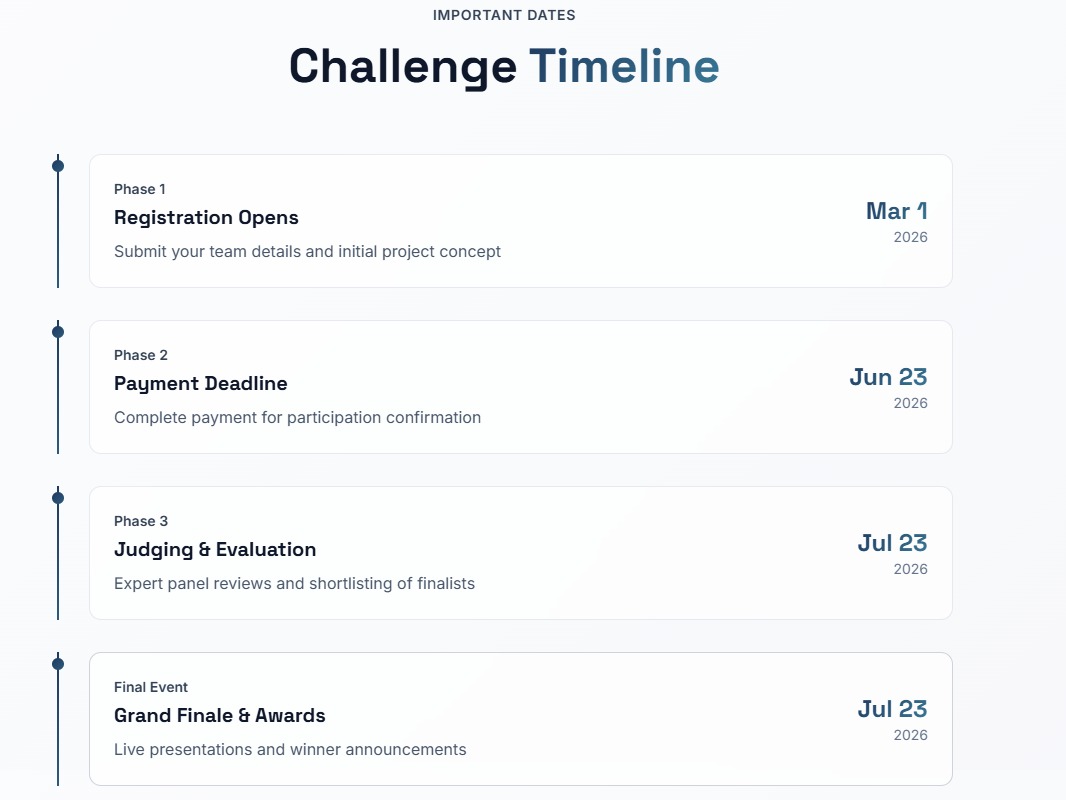Click the Final Event label

[151, 687]
